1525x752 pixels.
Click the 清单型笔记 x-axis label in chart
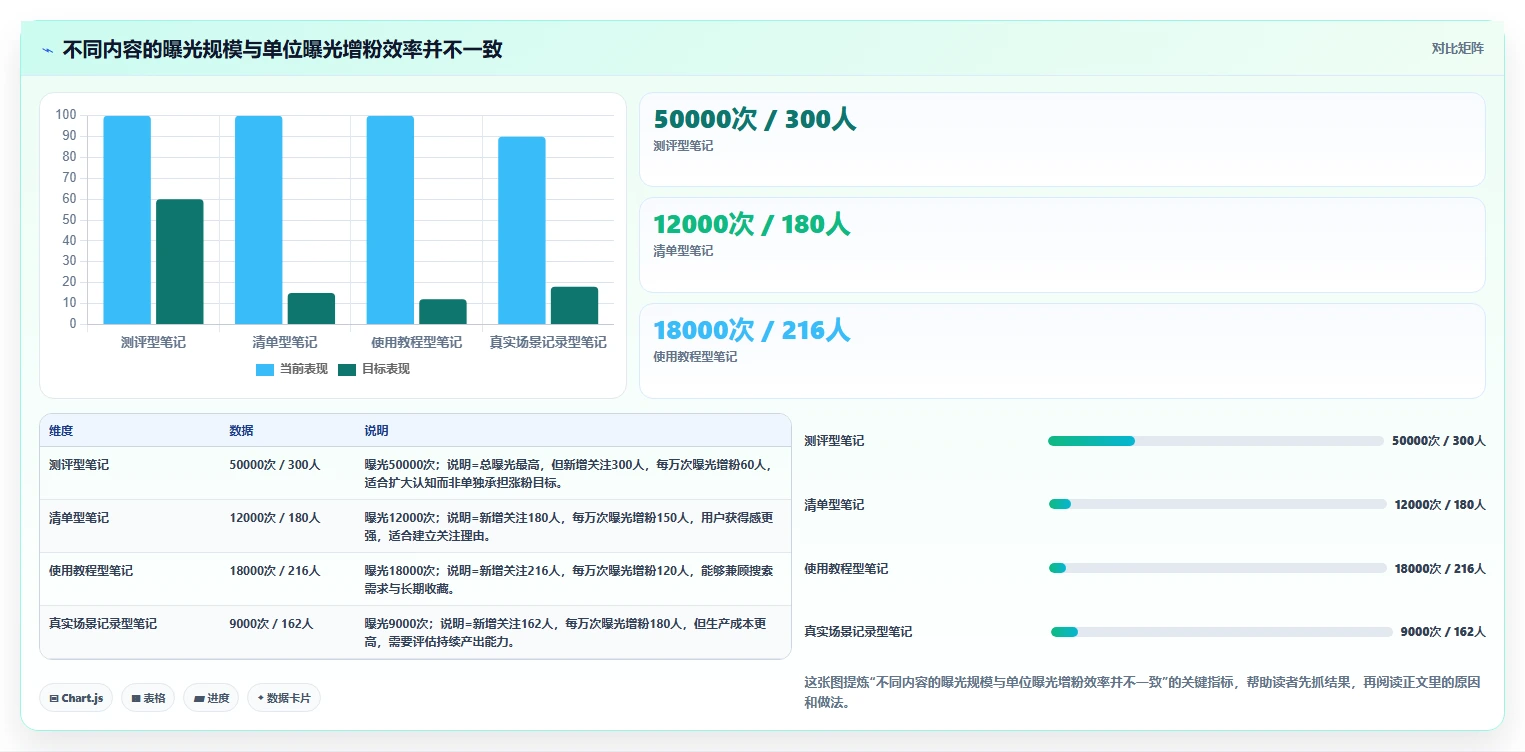pos(285,342)
